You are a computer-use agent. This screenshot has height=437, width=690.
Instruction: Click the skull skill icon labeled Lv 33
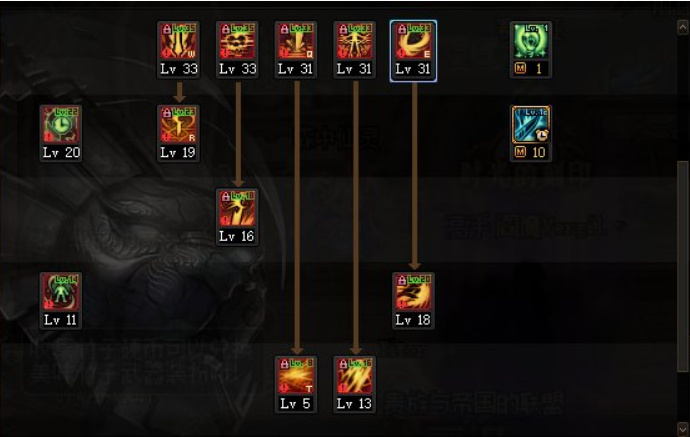237,41
